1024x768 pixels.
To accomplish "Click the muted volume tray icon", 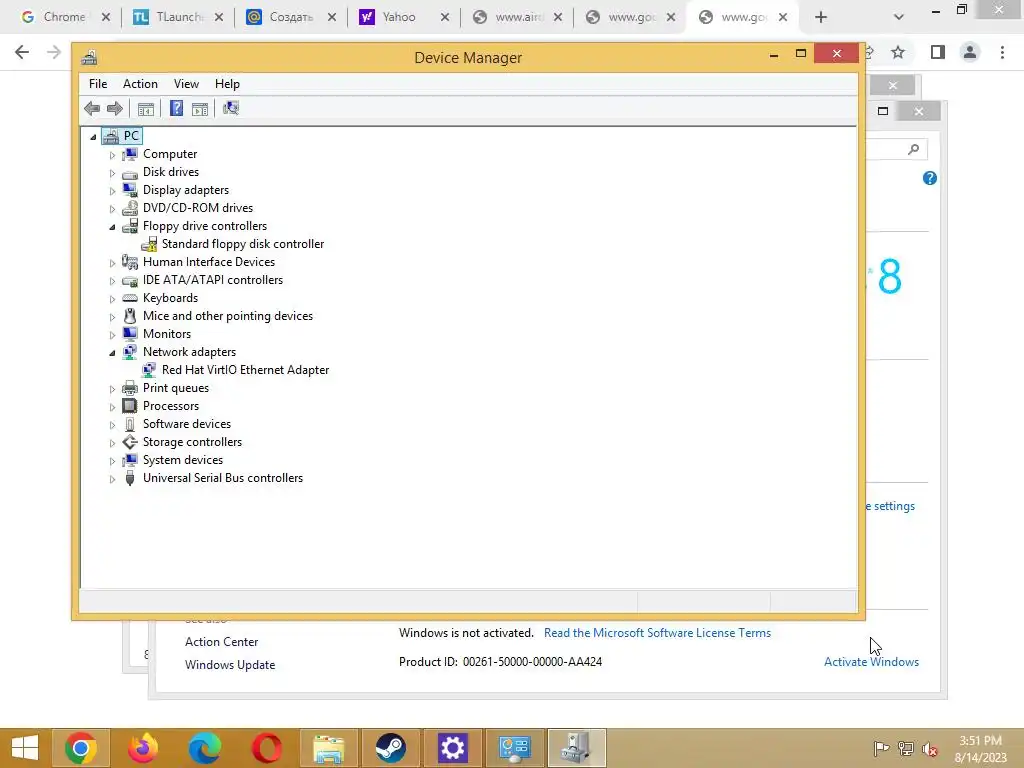I will pos(930,749).
